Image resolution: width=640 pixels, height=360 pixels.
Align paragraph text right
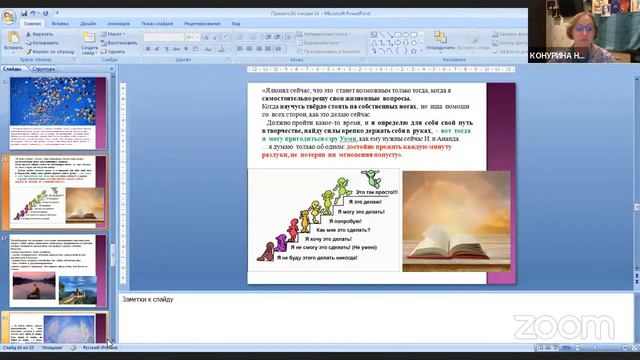pos(259,49)
